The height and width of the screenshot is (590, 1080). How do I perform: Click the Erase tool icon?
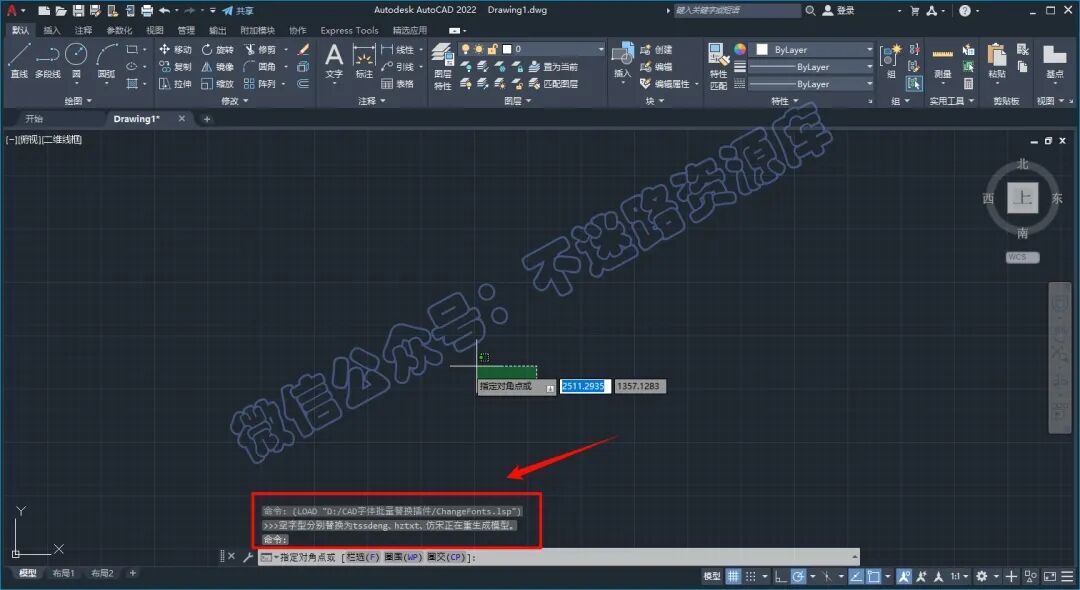pos(303,50)
